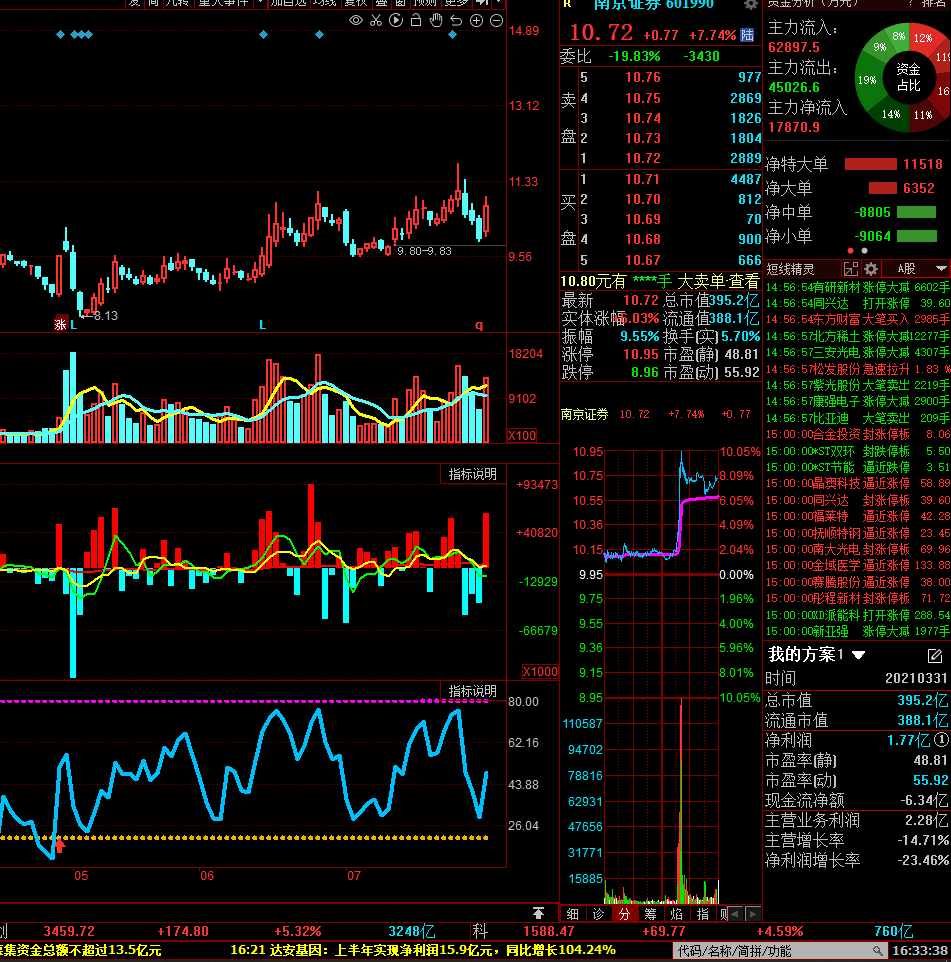Select sell level 5 price 10.76

click(x=642, y=77)
